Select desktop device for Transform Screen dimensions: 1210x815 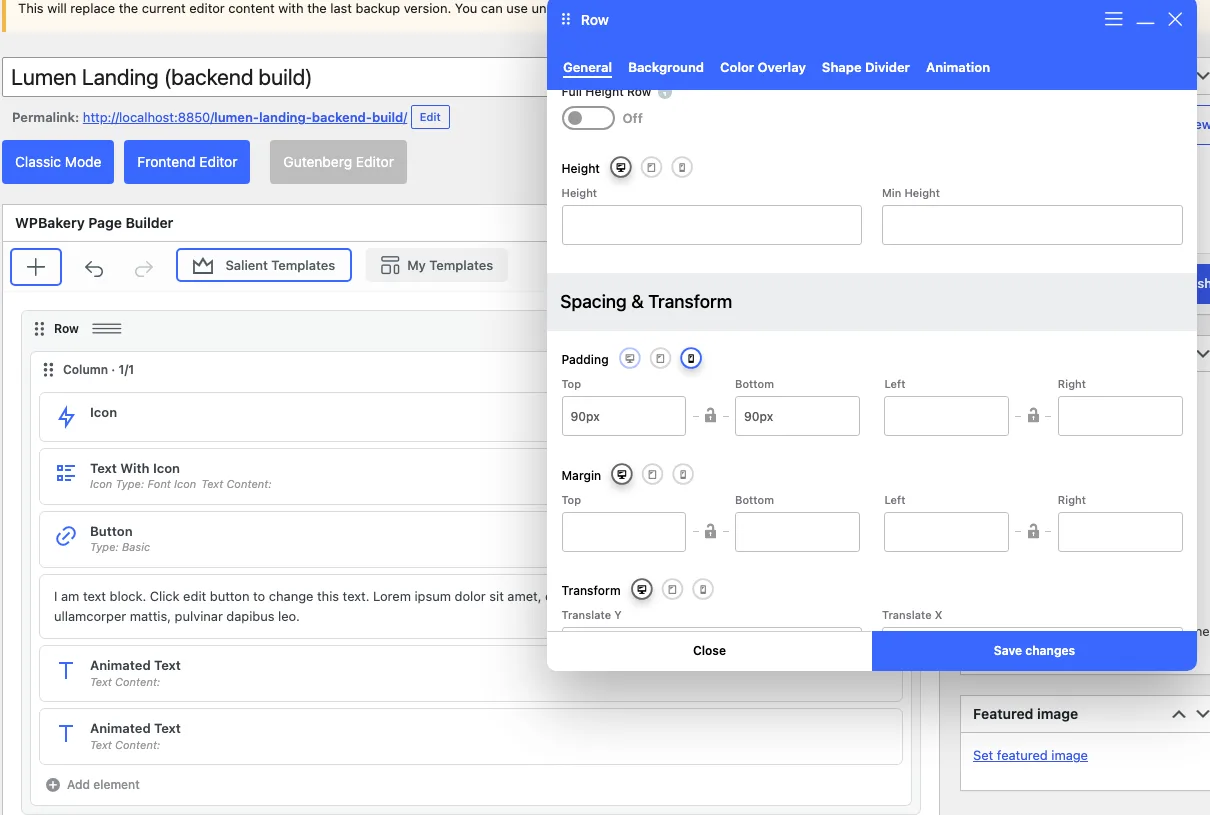pyautogui.click(x=642, y=589)
